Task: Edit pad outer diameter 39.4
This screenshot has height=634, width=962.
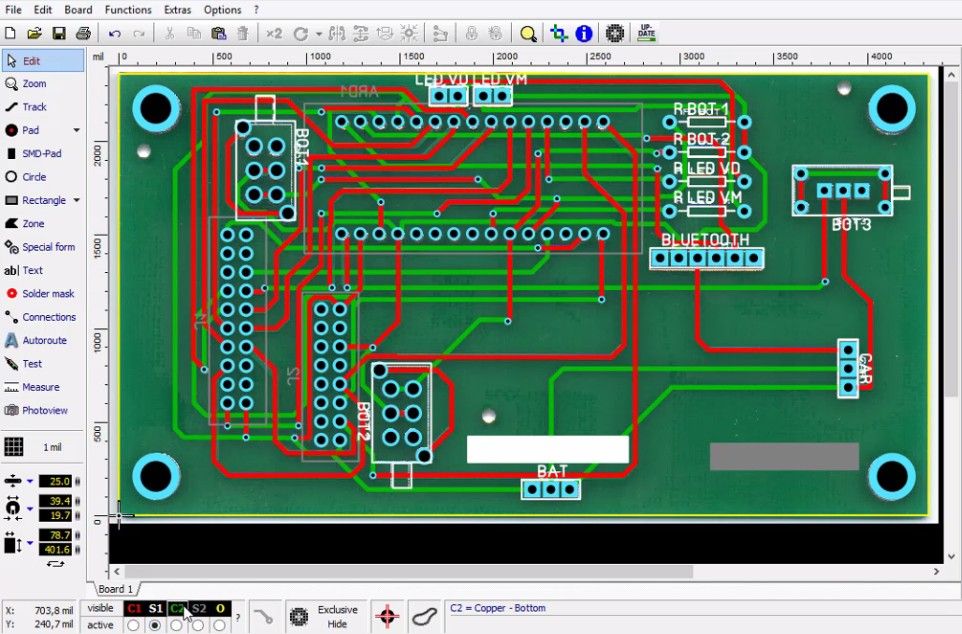Action: (x=56, y=501)
